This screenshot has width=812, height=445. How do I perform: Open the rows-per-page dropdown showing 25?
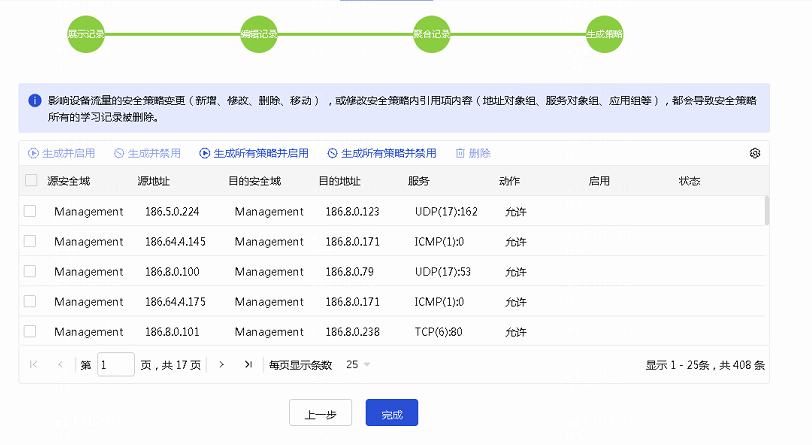(x=357, y=365)
